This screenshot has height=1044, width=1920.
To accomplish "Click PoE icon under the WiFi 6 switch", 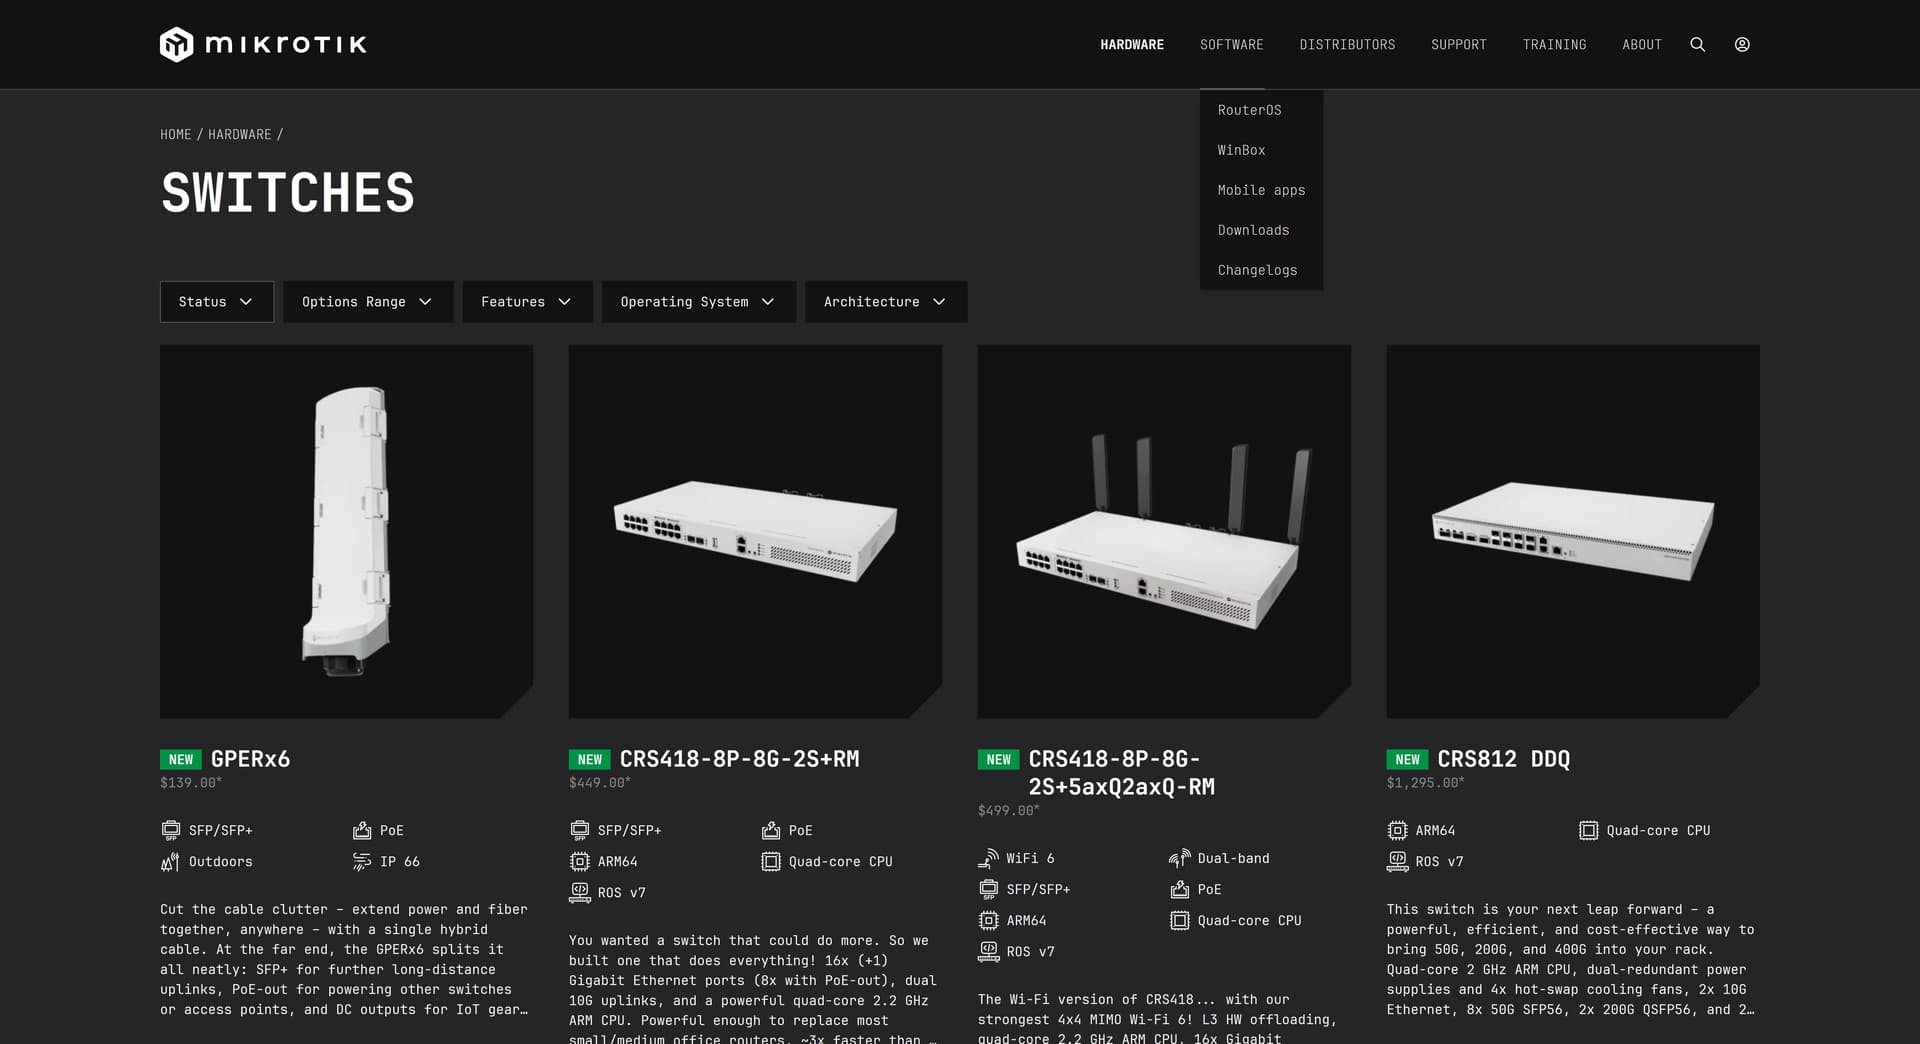I will click(x=1180, y=889).
